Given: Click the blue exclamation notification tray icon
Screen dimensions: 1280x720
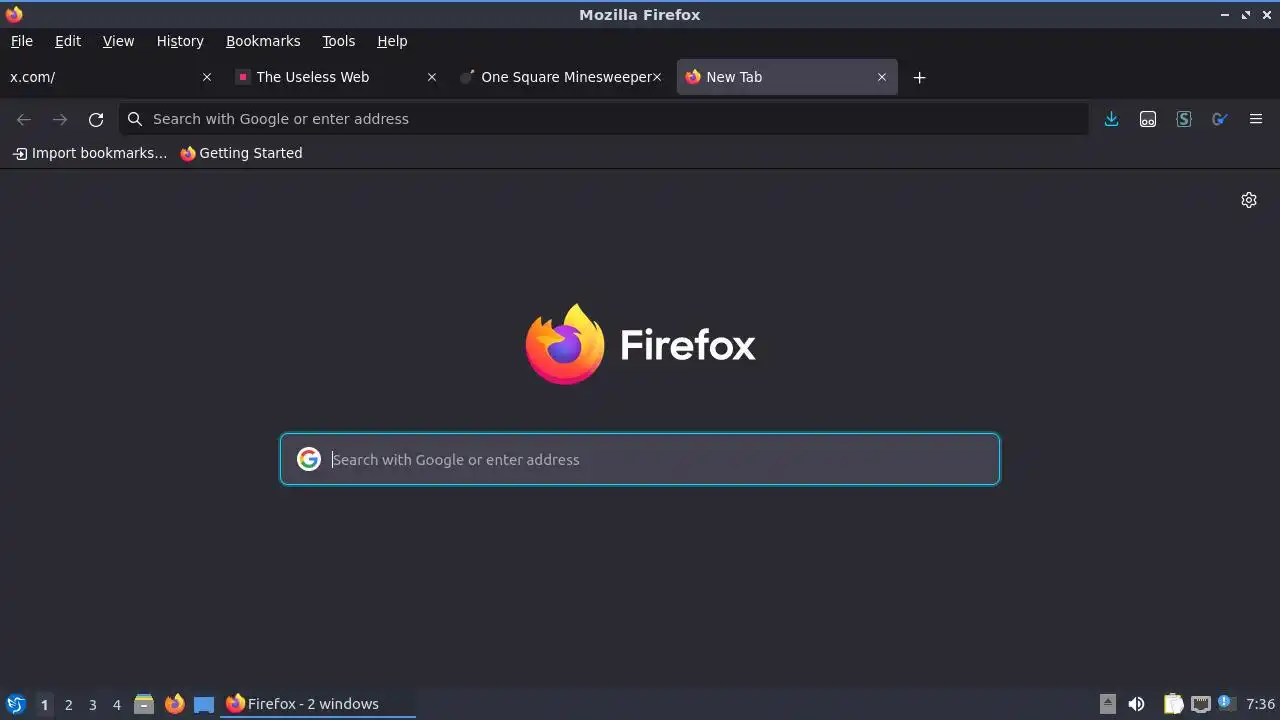Looking at the screenshot, I should 1226,703.
